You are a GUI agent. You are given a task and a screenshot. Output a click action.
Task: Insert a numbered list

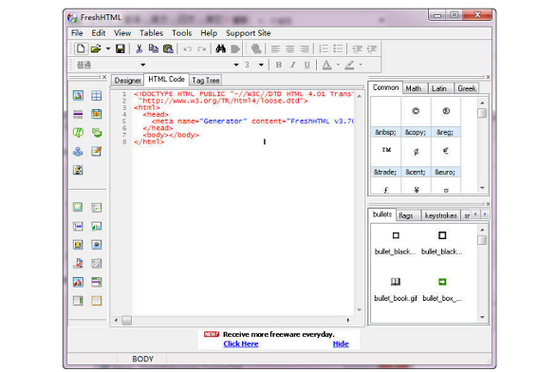324,49
